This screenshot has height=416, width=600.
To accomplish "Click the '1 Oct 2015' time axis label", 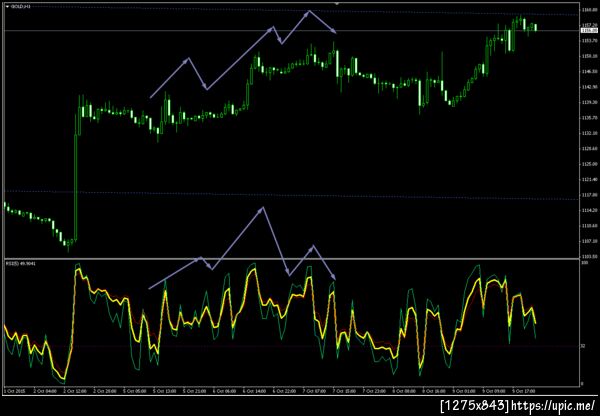I will [15, 392].
